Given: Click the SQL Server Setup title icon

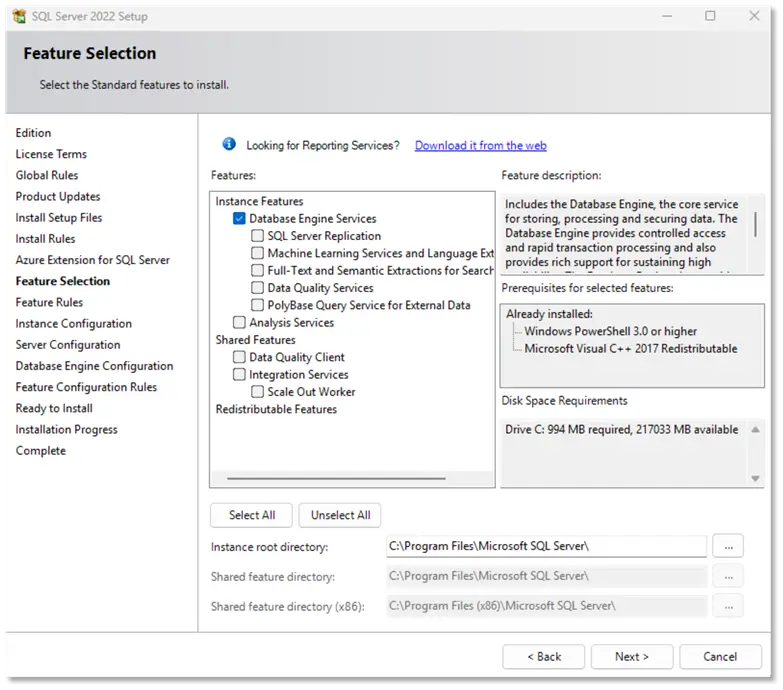Looking at the screenshot, I should coord(19,16).
